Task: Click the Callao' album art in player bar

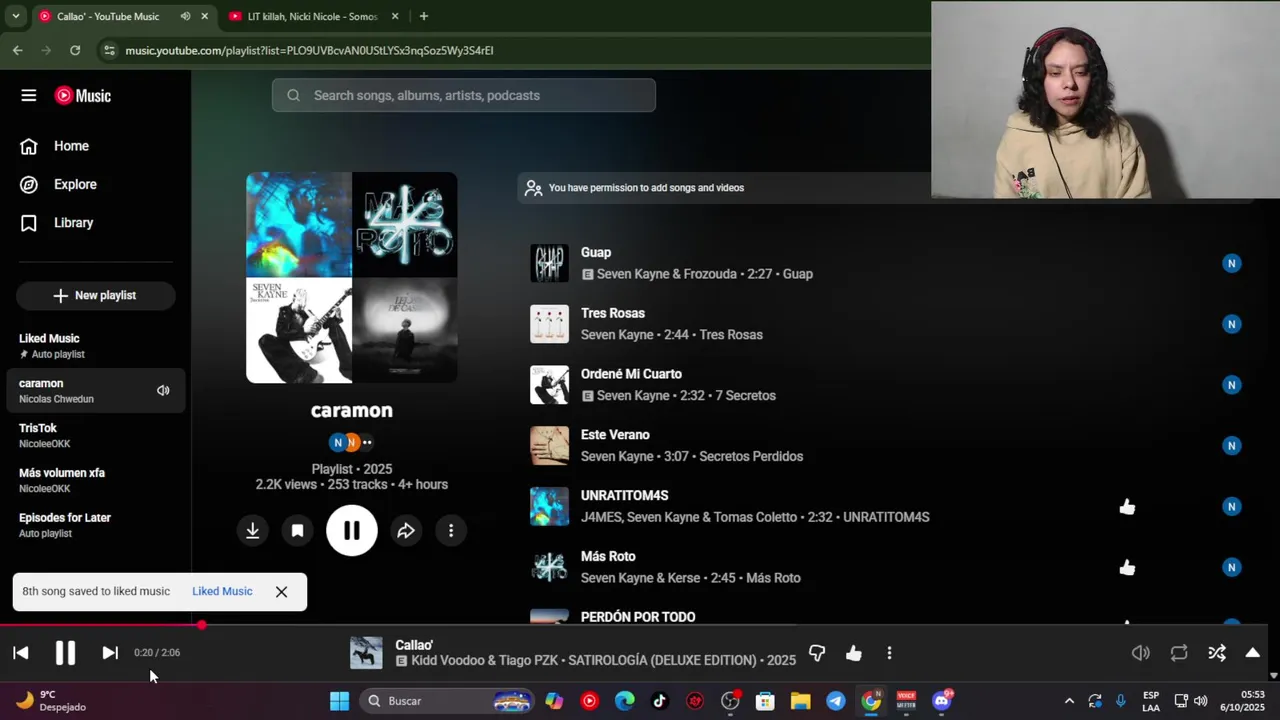Action: pyautogui.click(x=366, y=653)
